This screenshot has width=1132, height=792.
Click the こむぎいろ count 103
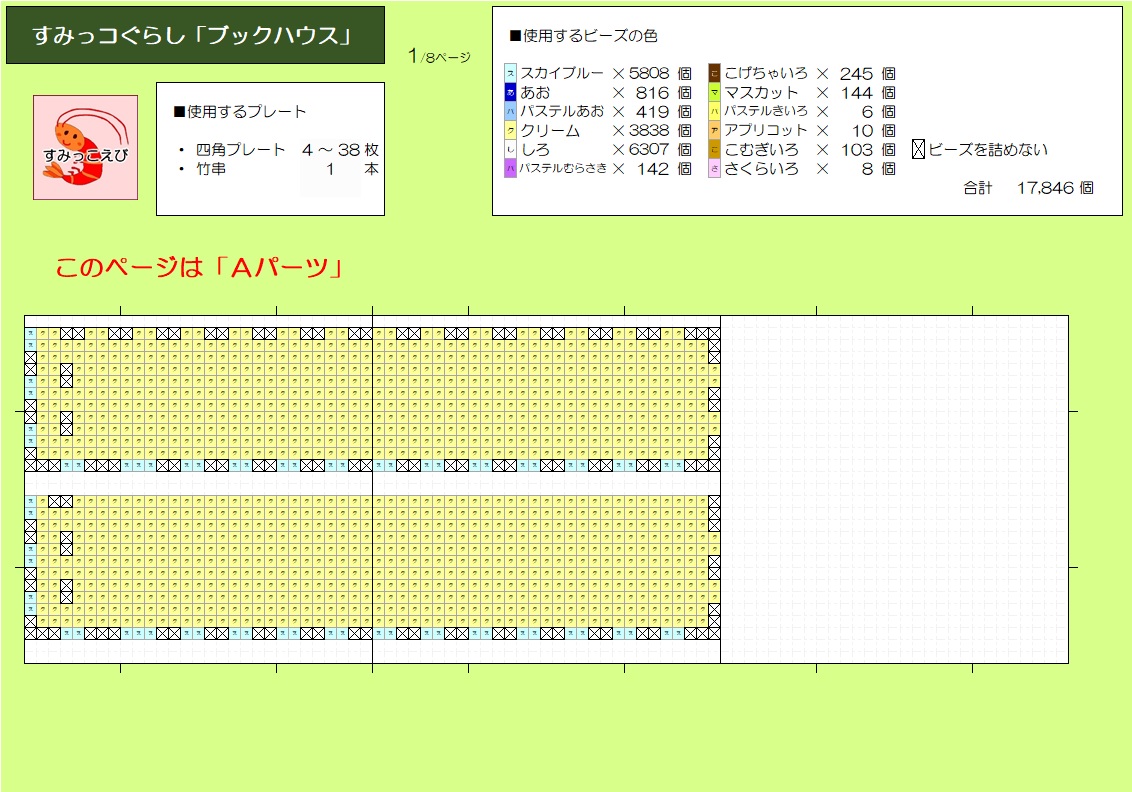click(857, 149)
